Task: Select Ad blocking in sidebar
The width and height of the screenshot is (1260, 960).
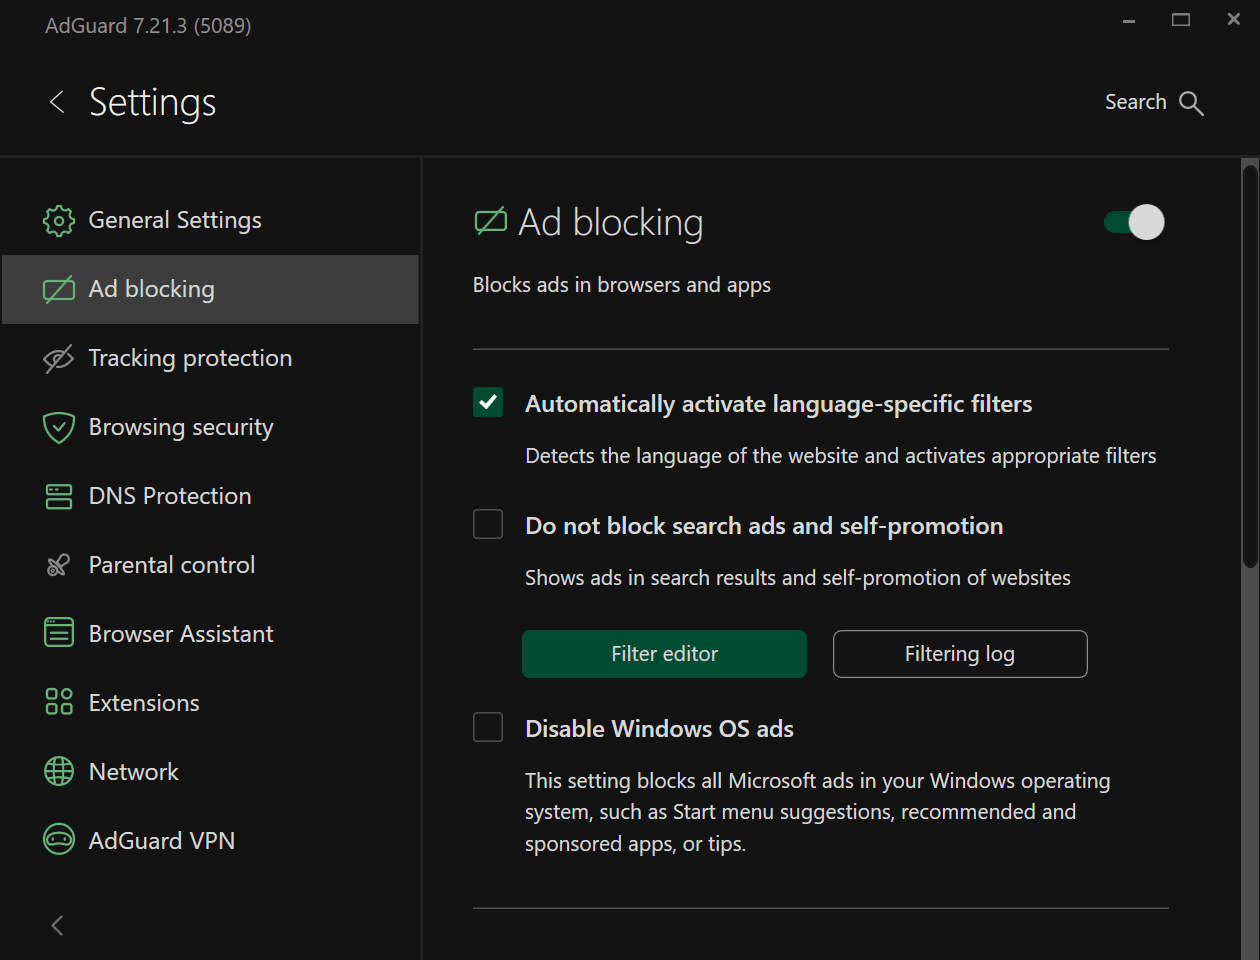Action: coord(210,289)
